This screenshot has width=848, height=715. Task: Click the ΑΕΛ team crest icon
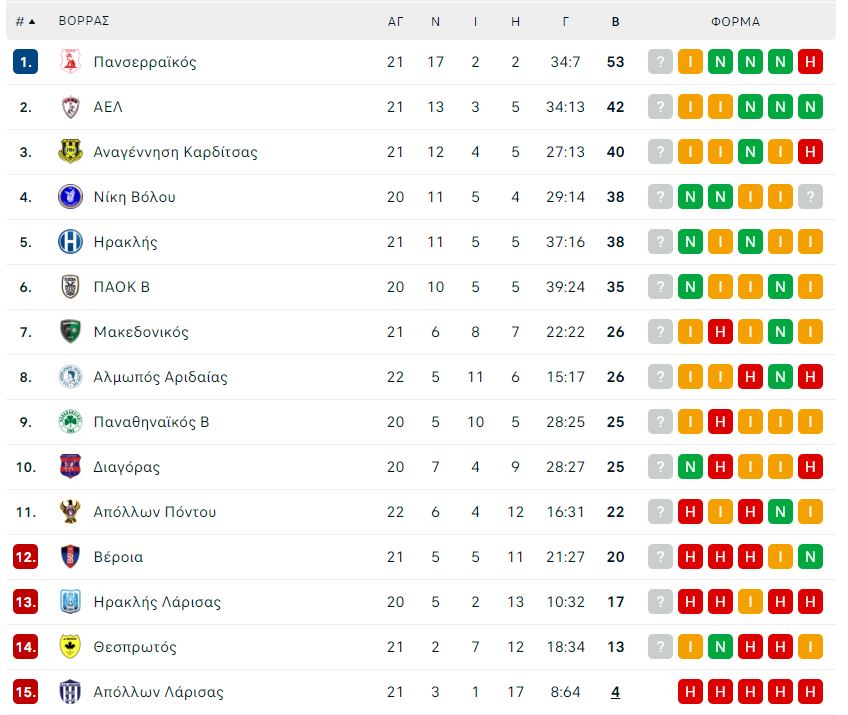coord(70,107)
